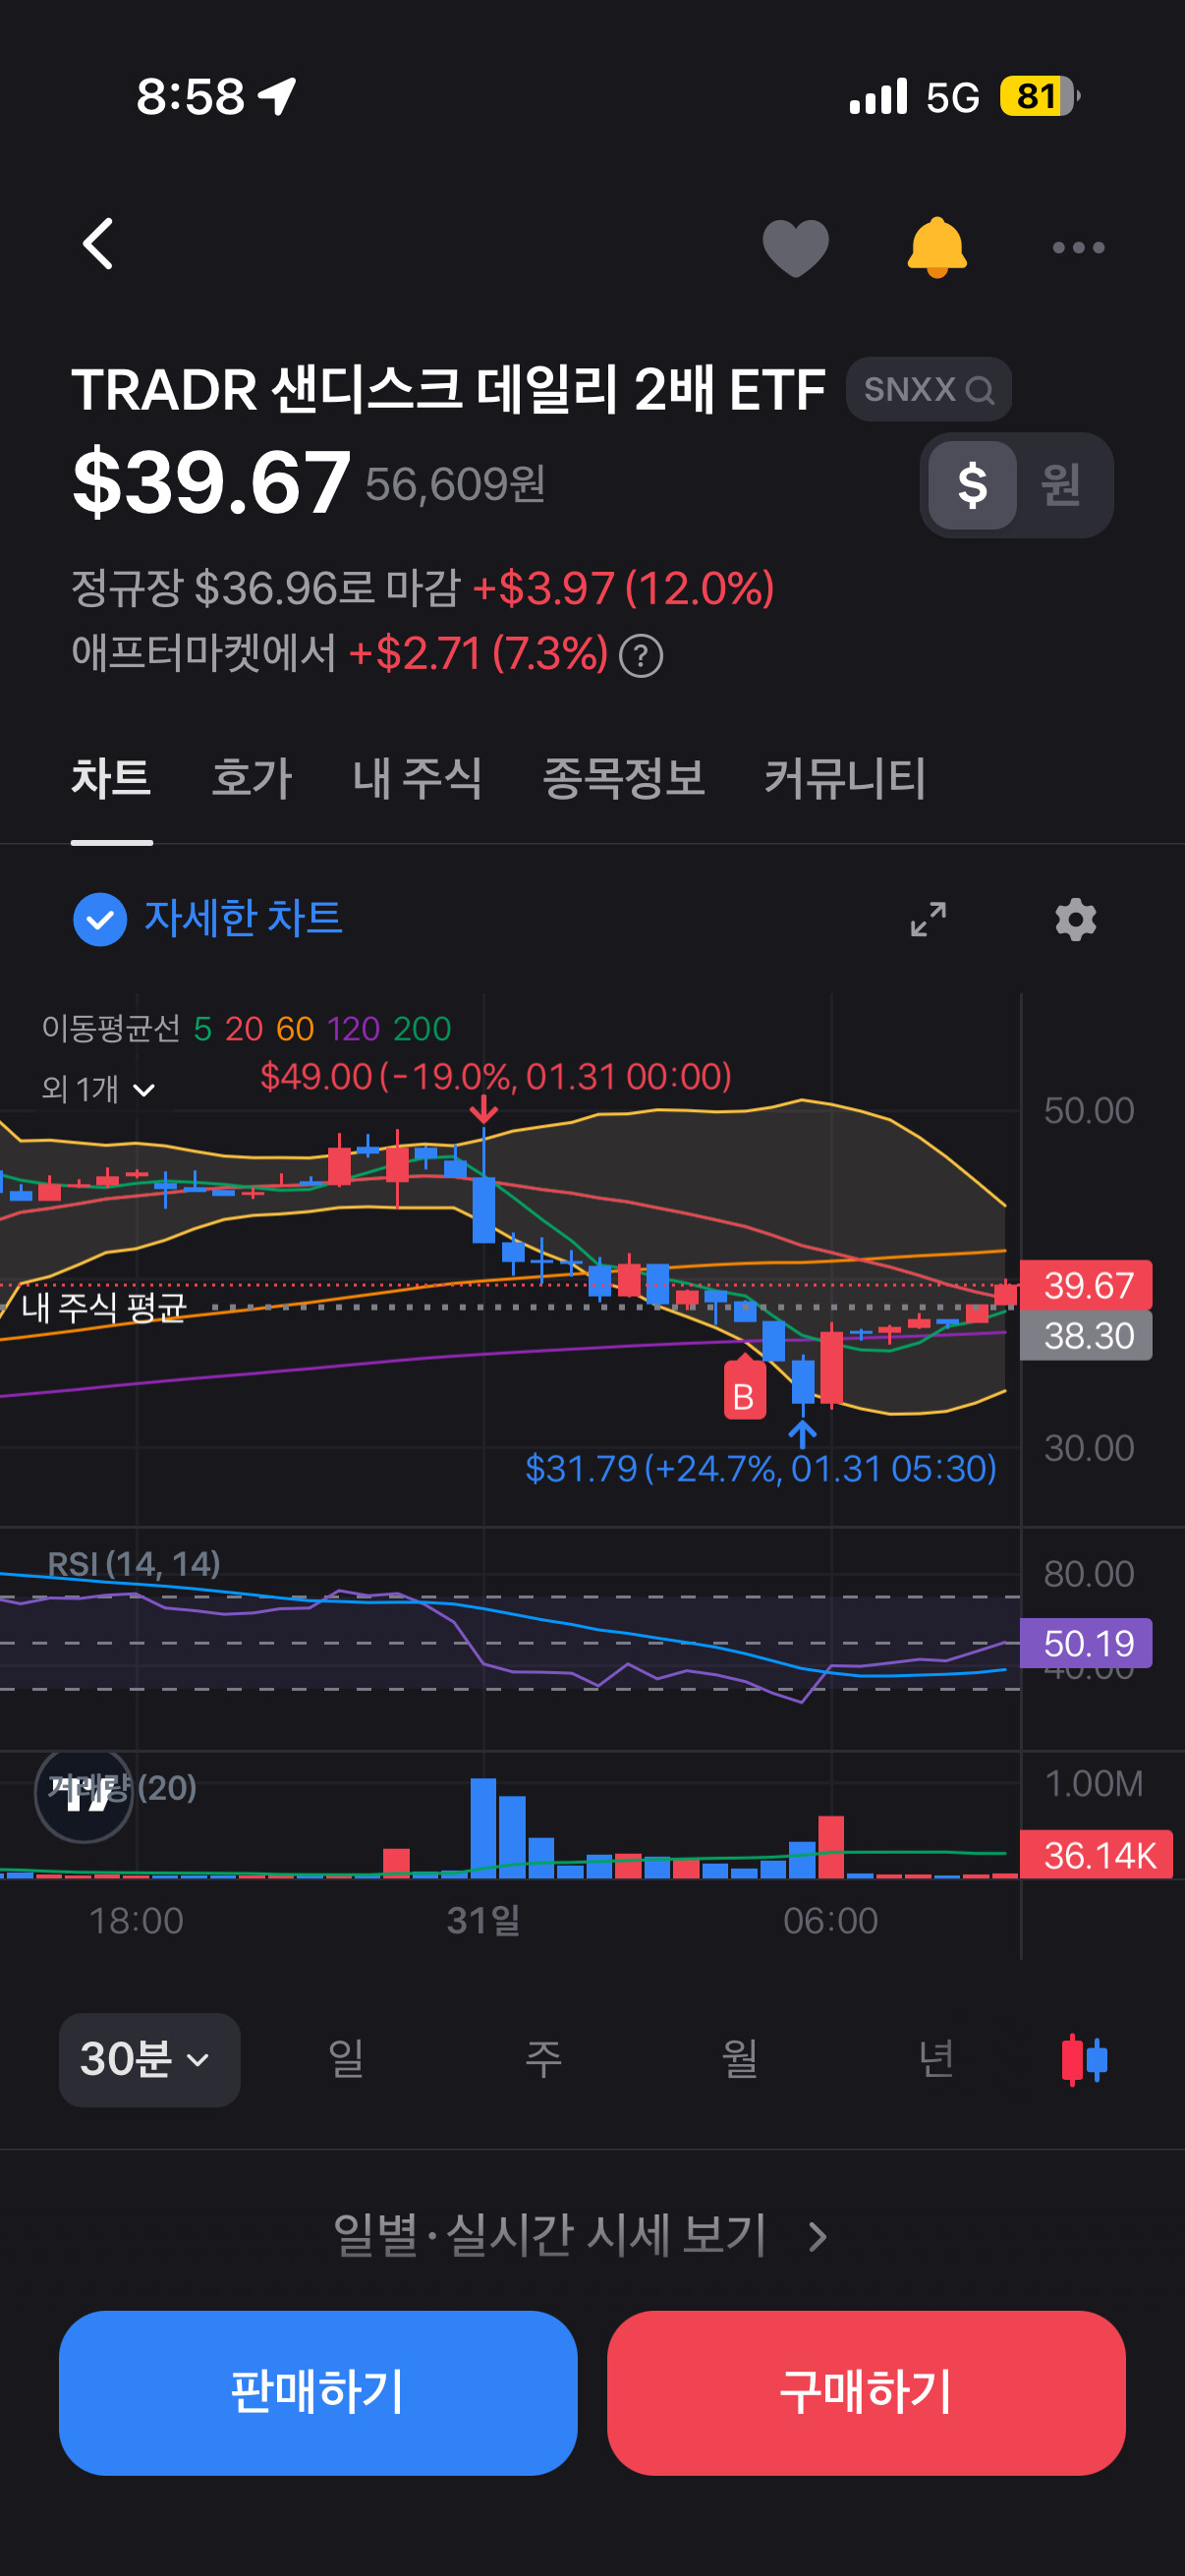The image size is (1185, 2576).
Task: Select the 호가 tab
Action: [x=251, y=778]
